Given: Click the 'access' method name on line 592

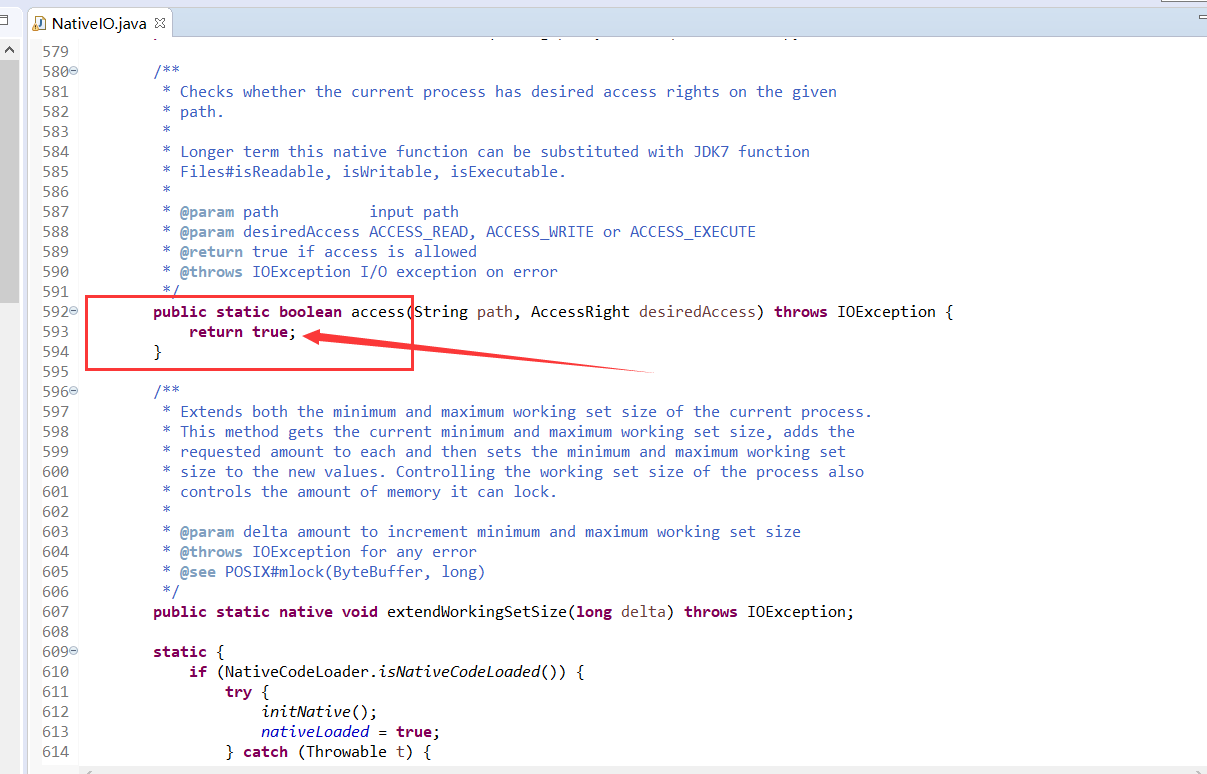Looking at the screenshot, I should (378, 311).
